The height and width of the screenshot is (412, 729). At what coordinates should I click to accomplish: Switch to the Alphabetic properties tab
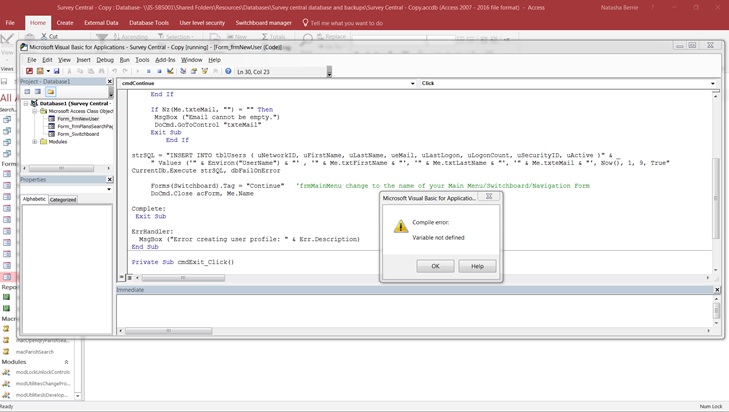click(34, 199)
